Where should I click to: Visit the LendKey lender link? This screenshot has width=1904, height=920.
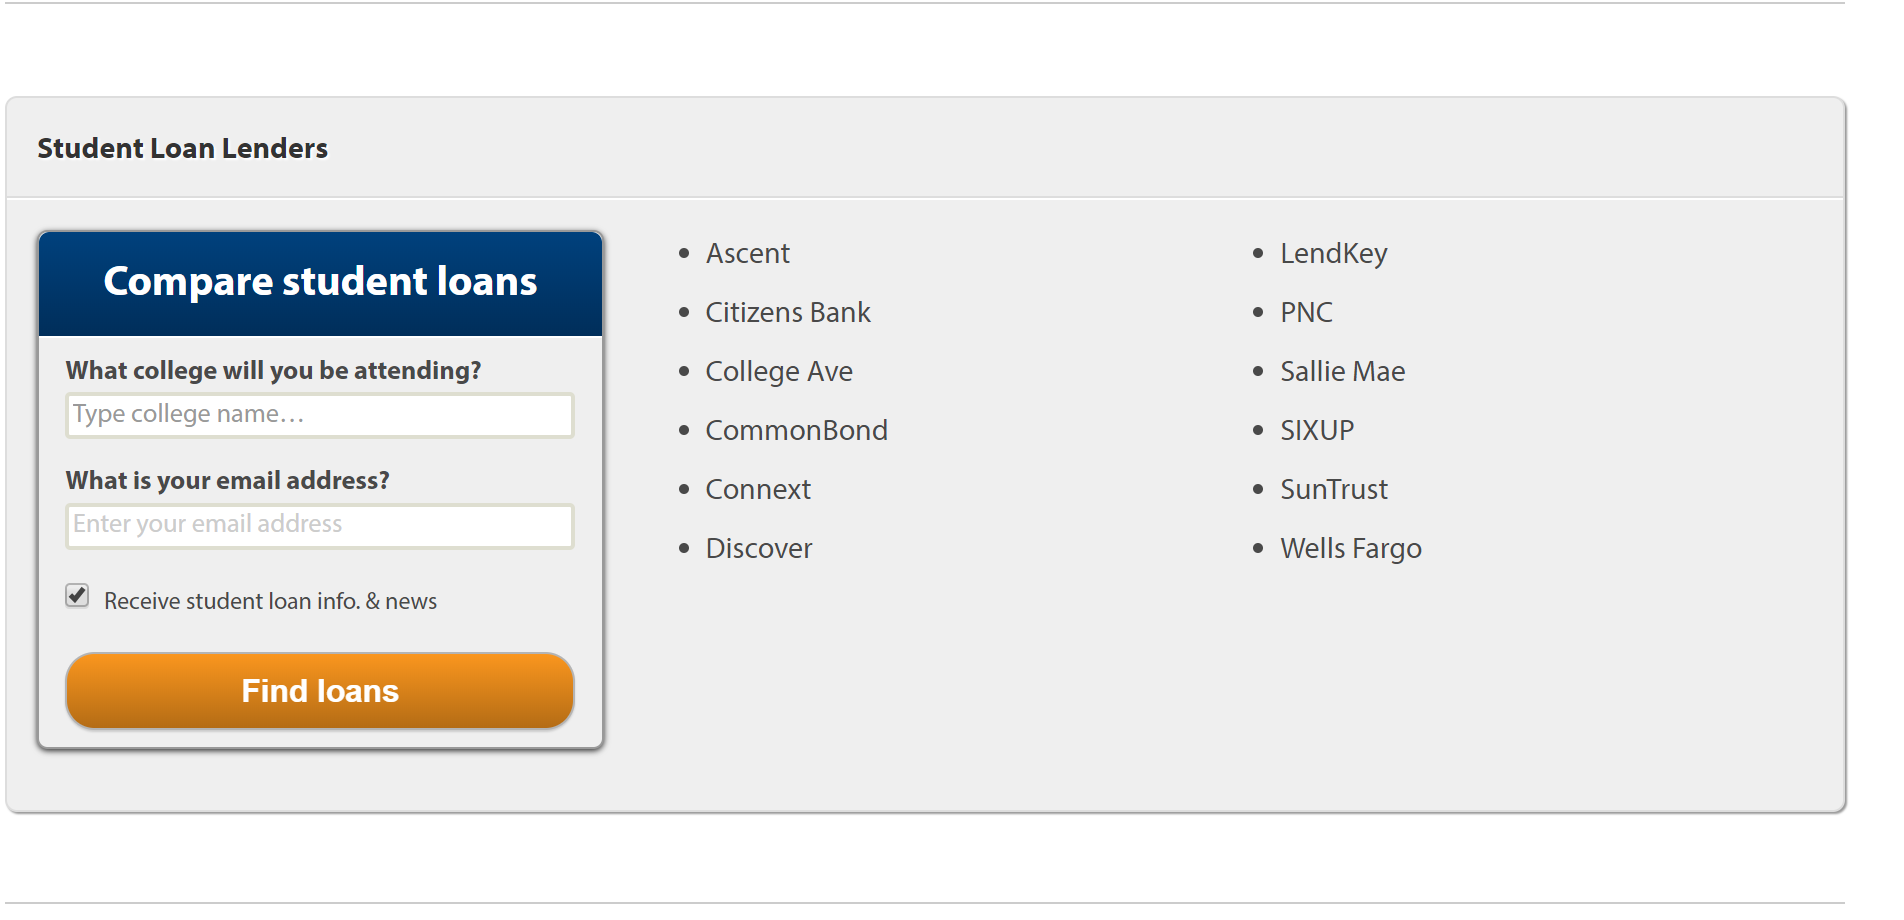[x=1333, y=254]
